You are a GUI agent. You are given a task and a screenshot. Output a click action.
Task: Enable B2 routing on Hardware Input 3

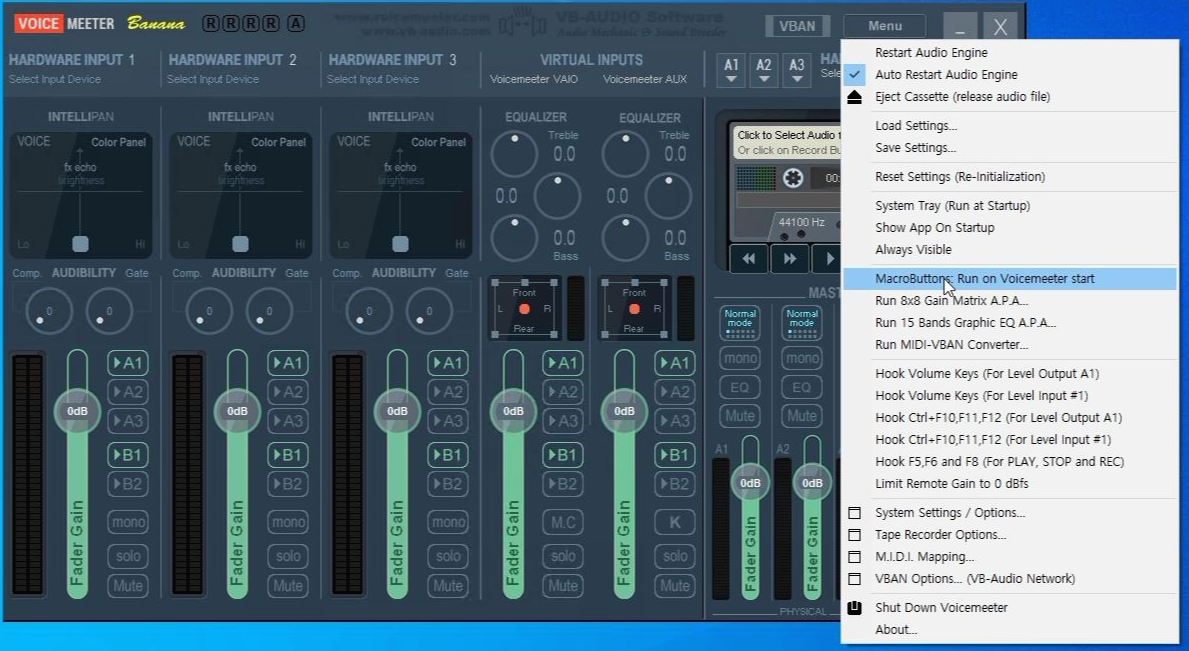[x=447, y=484]
